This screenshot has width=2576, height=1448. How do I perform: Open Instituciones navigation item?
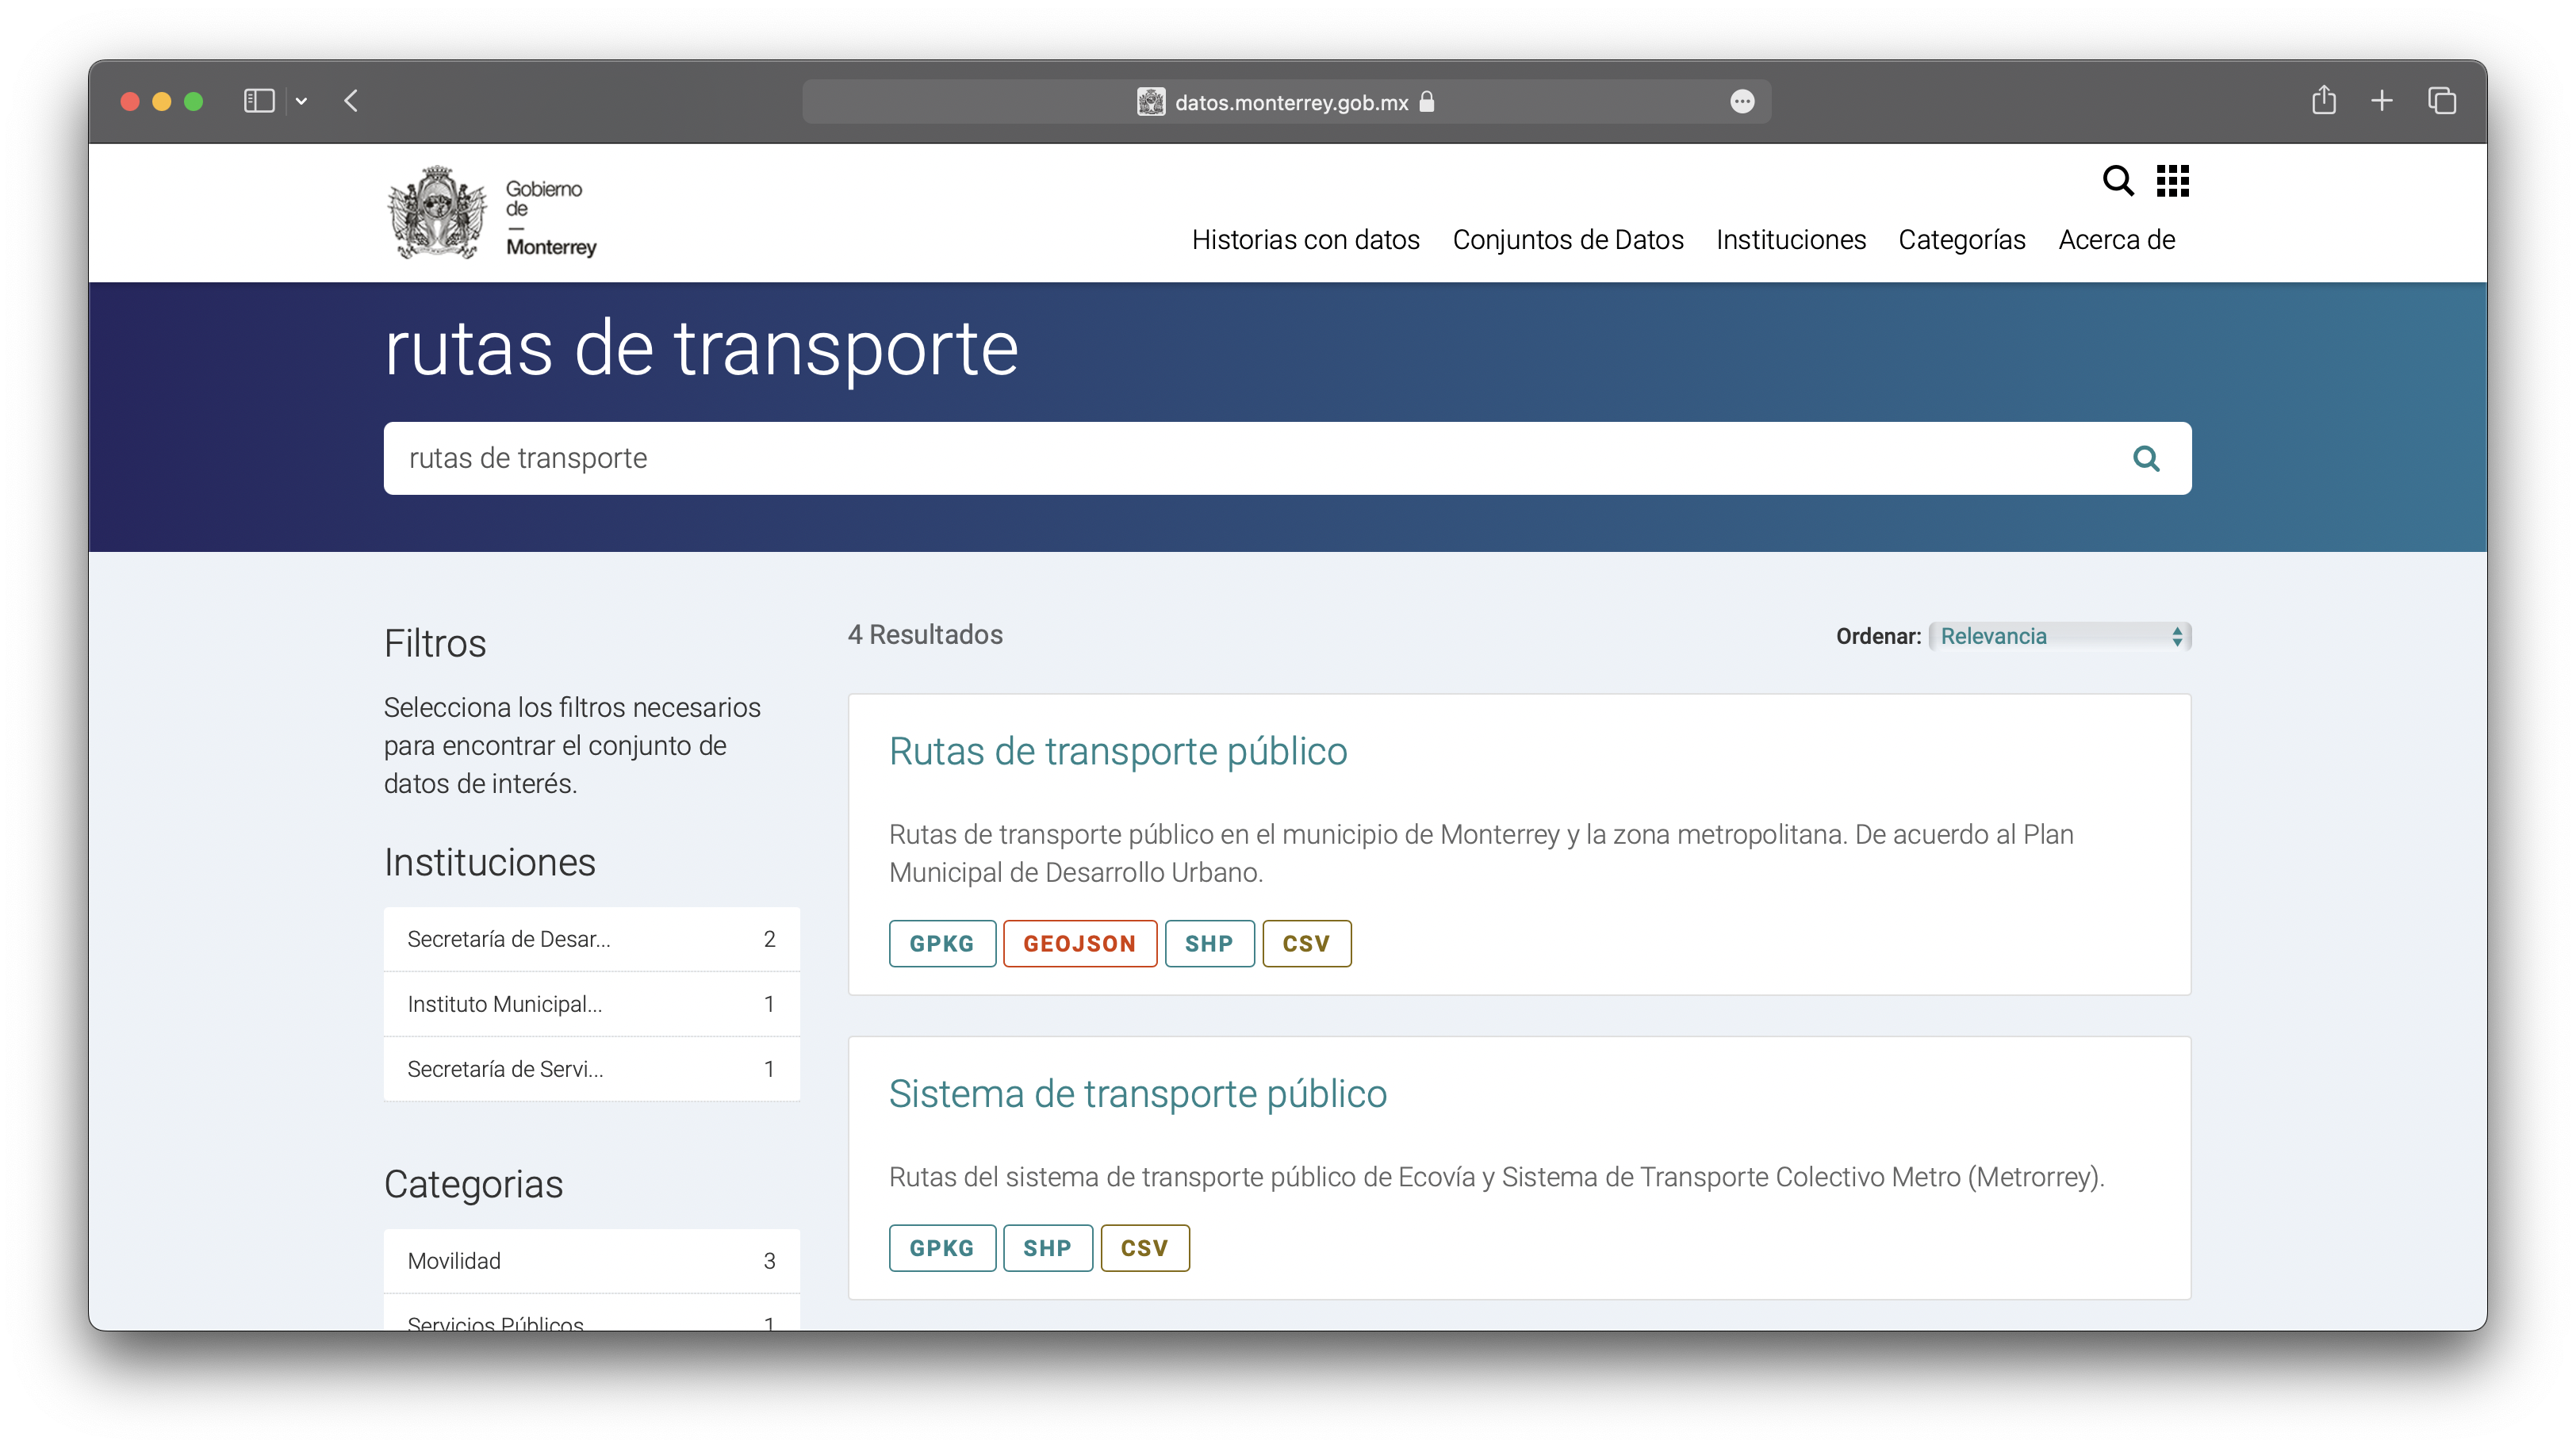[1790, 240]
